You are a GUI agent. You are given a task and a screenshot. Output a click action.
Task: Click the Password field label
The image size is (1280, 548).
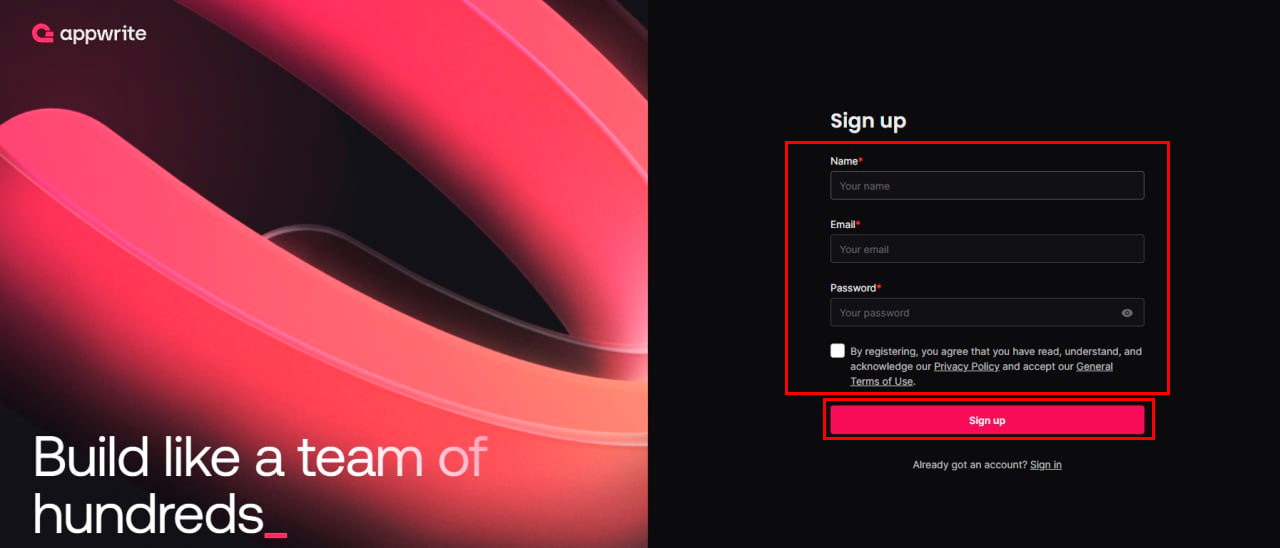(855, 288)
